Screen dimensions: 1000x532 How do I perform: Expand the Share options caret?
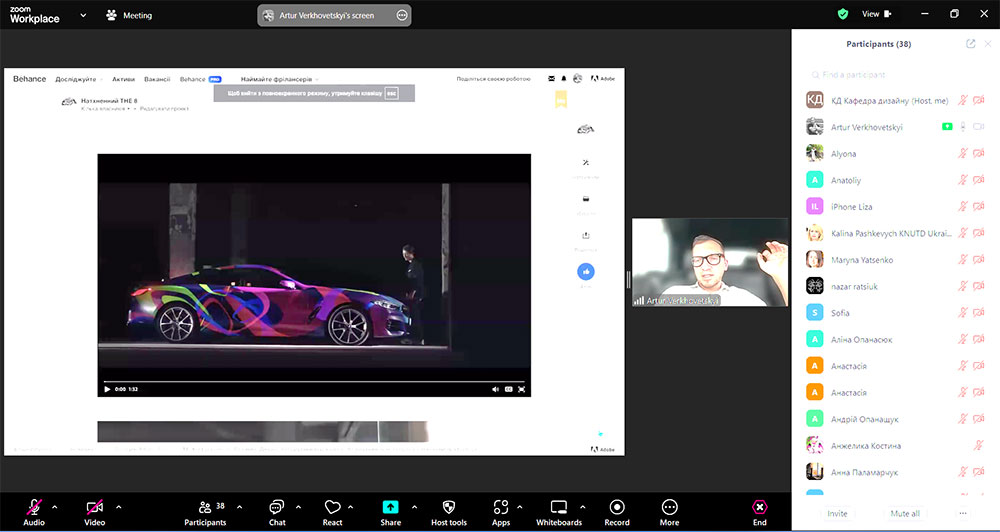415,508
